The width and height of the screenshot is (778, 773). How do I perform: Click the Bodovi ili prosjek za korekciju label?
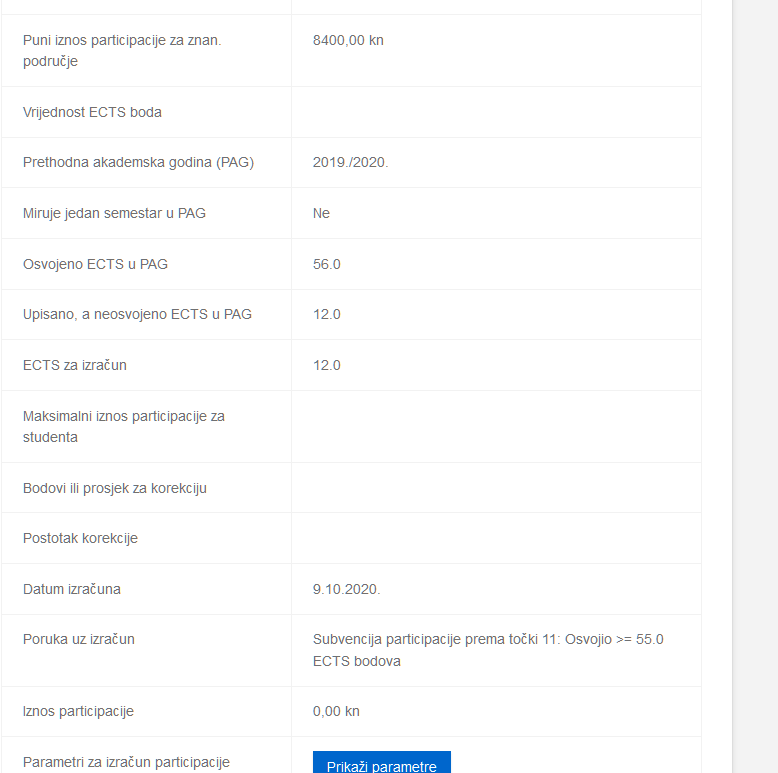[x=115, y=488]
